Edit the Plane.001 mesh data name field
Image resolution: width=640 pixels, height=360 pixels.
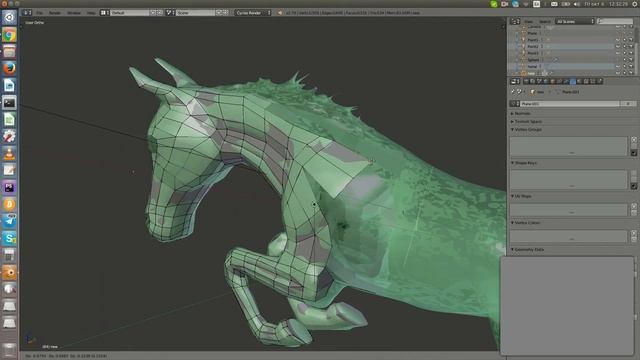coord(569,104)
